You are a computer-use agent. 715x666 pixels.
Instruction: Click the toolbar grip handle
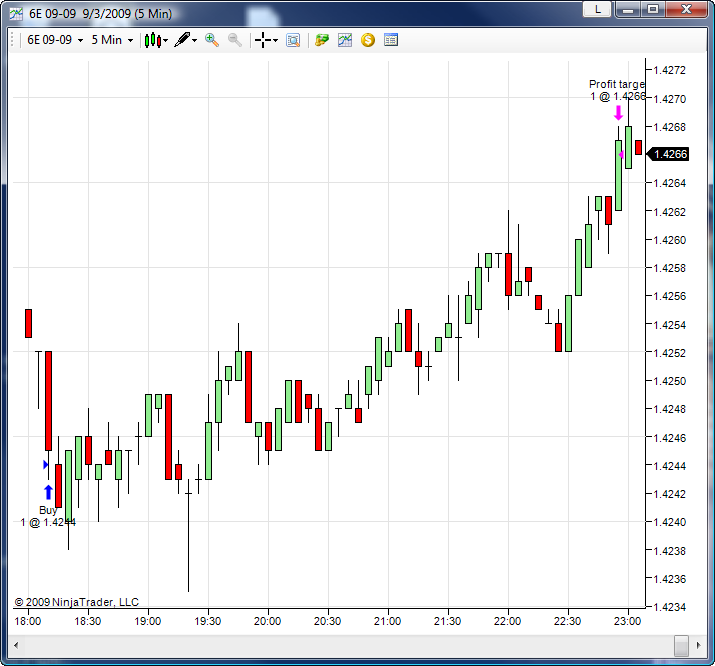point(12,40)
